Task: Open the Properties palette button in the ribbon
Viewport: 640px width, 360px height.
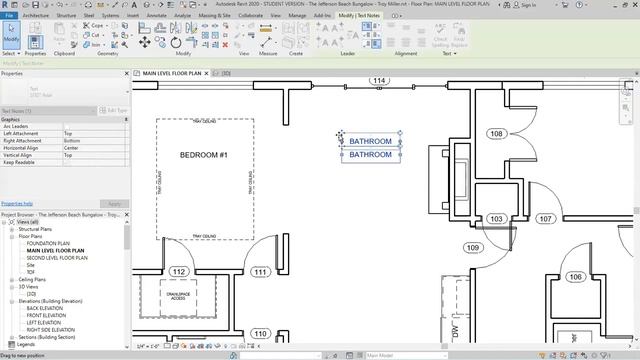Action: coord(35,42)
